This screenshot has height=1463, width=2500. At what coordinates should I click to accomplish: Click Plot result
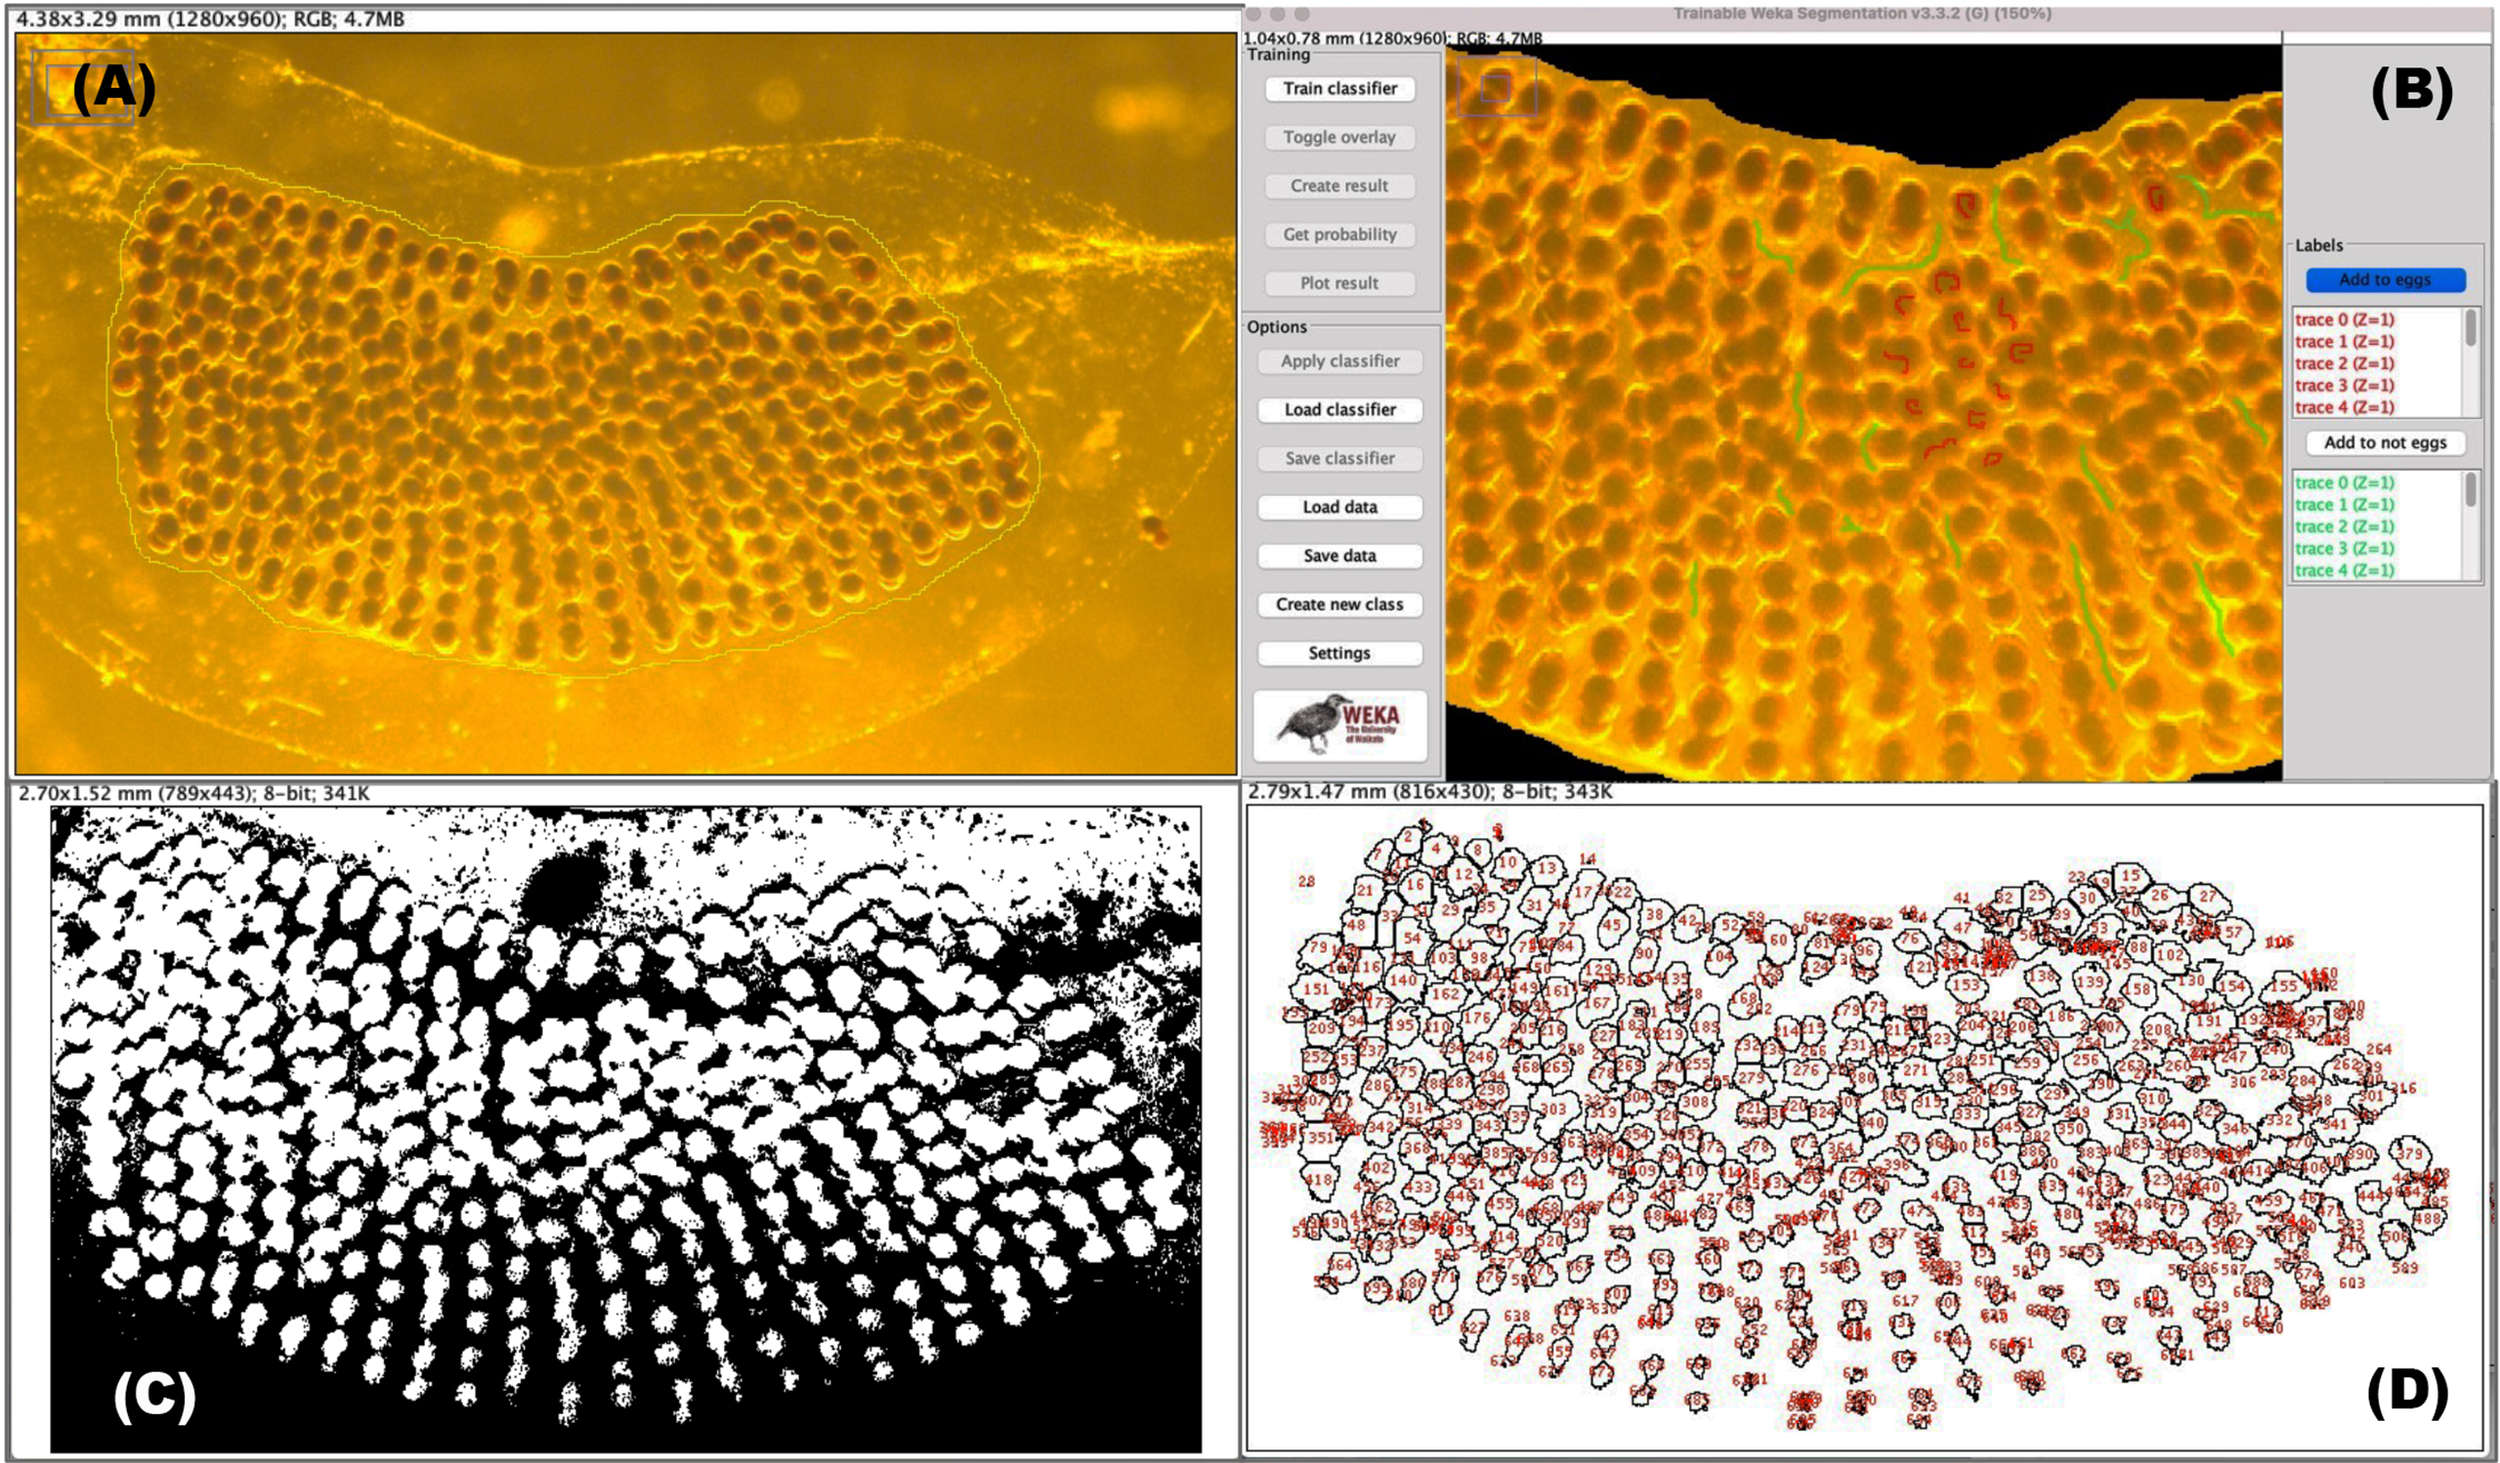point(1340,283)
